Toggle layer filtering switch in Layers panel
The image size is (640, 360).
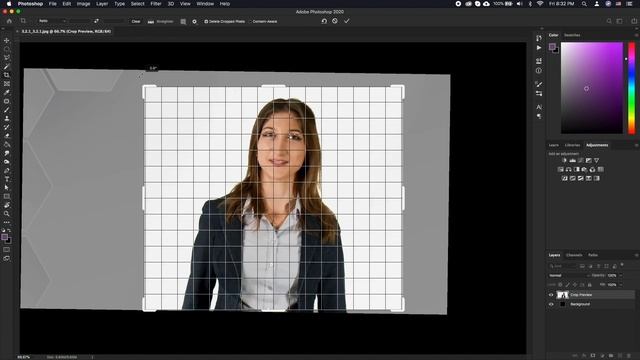pyautogui.click(x=622, y=265)
